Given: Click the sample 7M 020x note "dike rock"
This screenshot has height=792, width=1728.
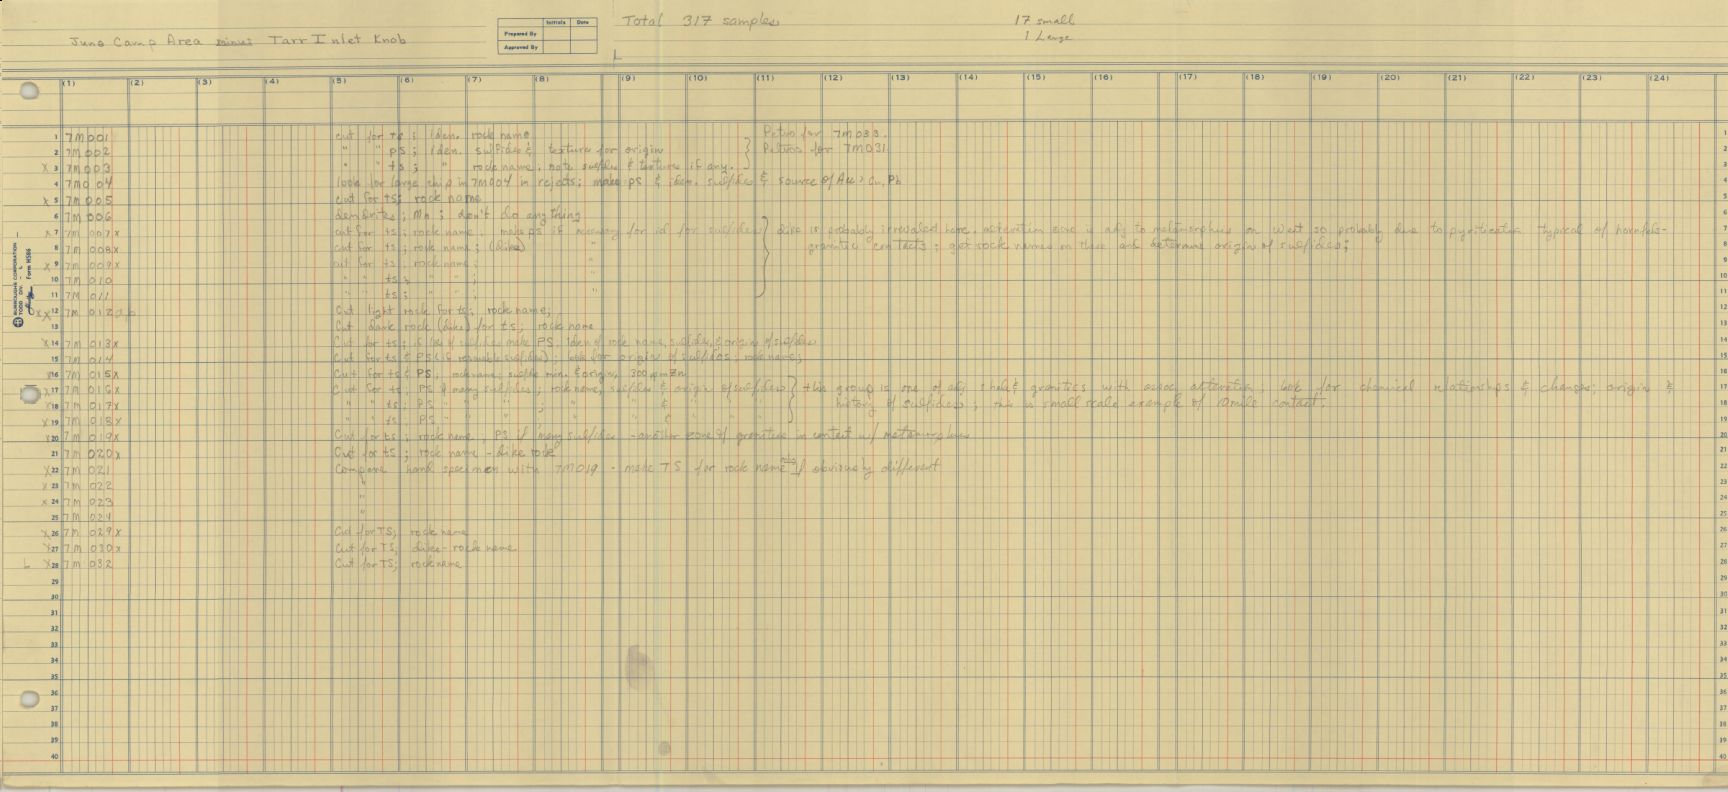Looking at the screenshot, I should [x=526, y=453].
